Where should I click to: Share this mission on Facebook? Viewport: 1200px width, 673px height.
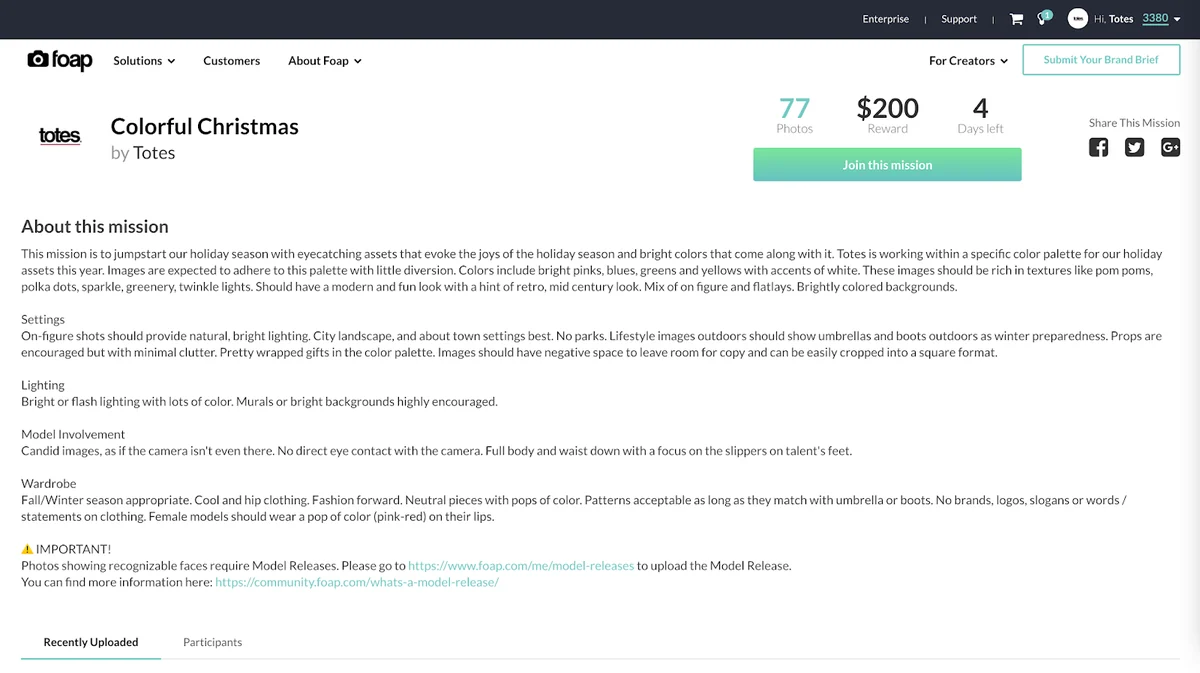point(1098,147)
